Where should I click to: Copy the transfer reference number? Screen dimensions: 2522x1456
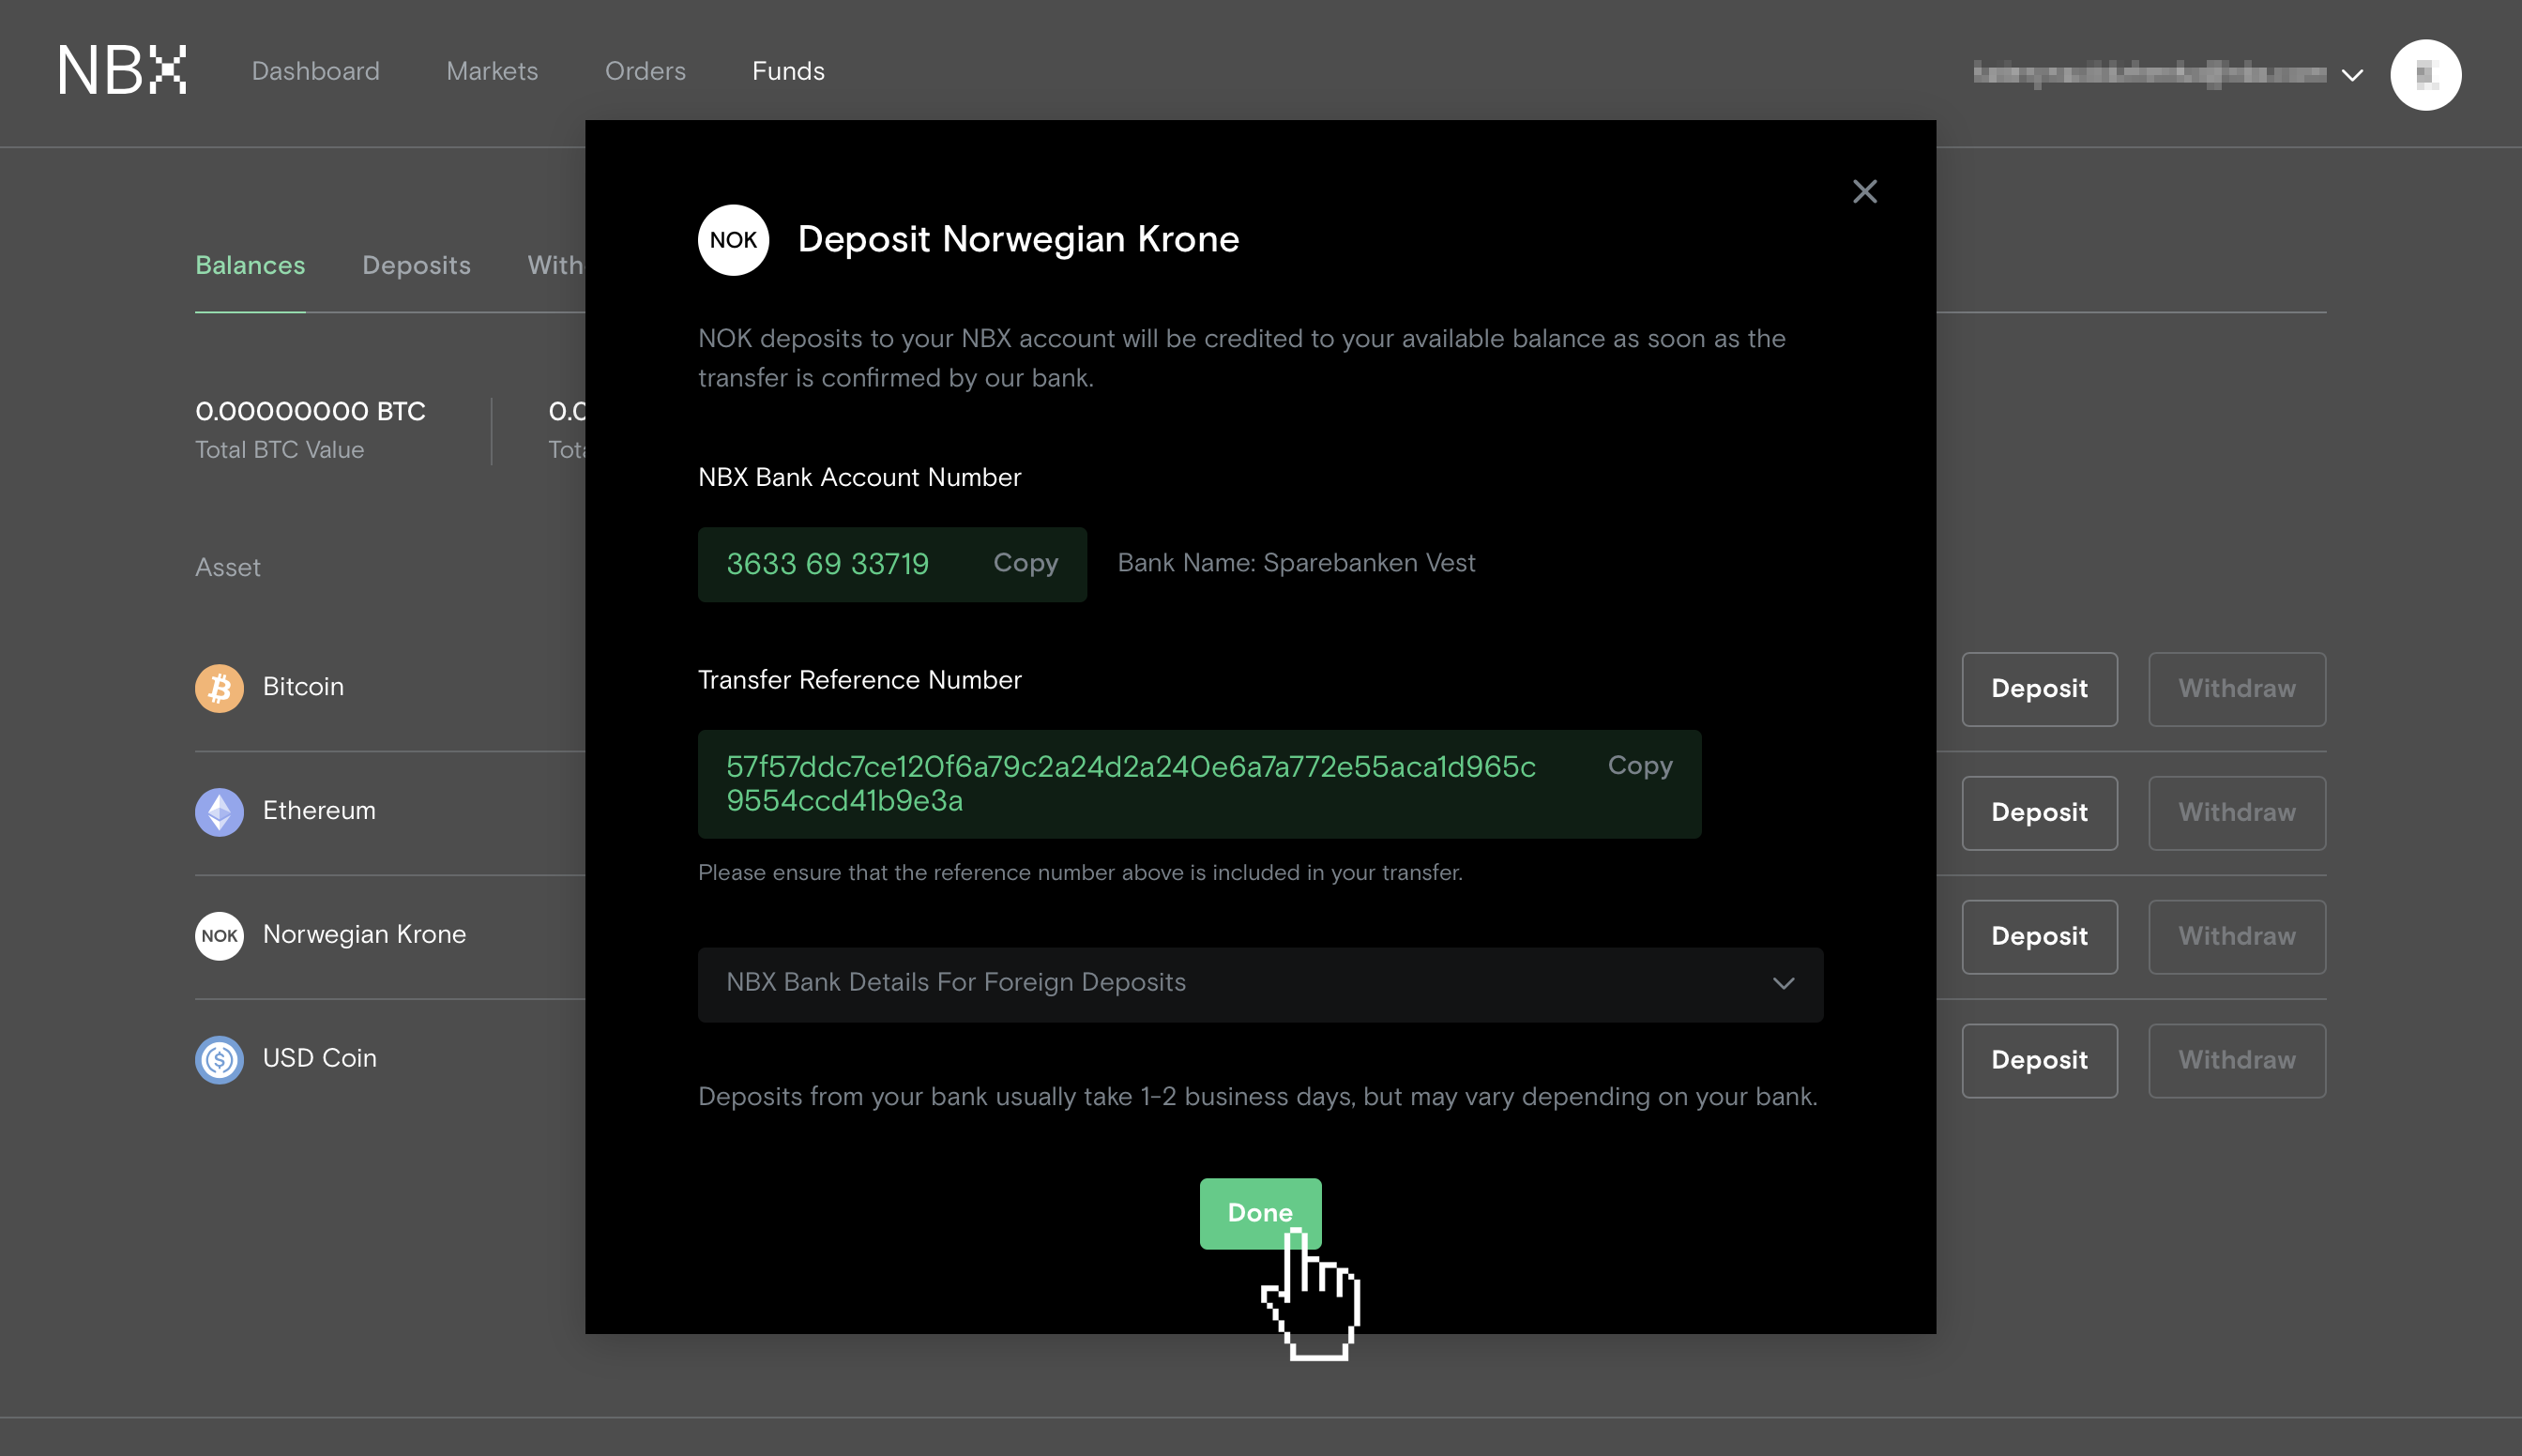pos(1639,766)
